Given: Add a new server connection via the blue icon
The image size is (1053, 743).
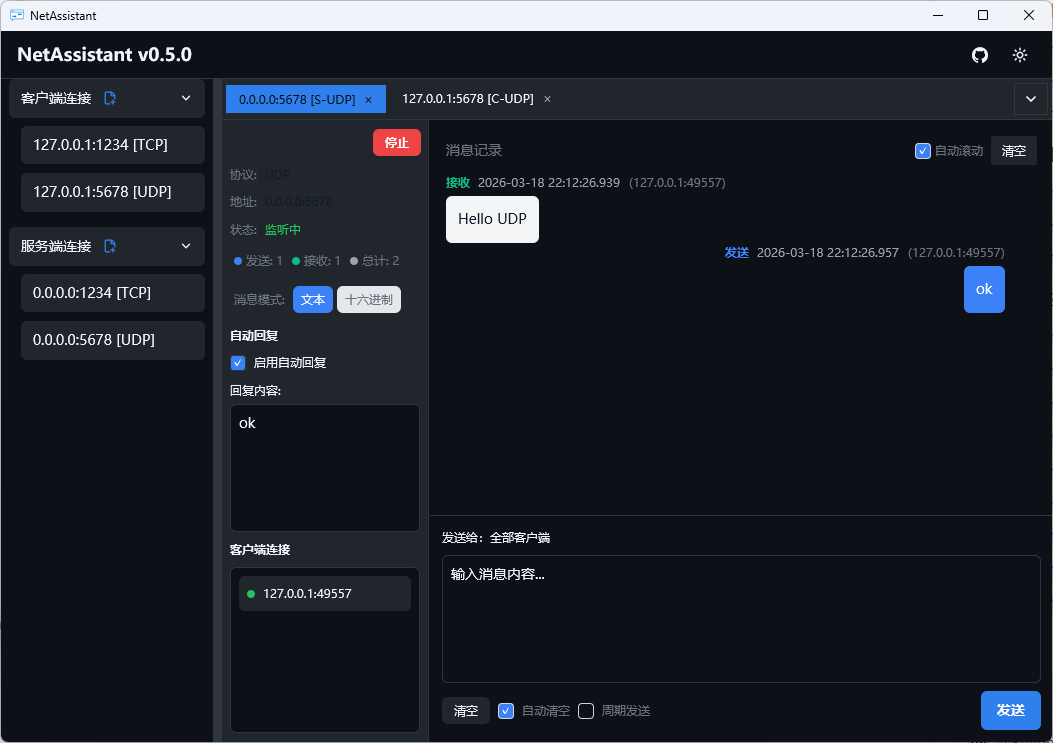Looking at the screenshot, I should (x=111, y=245).
